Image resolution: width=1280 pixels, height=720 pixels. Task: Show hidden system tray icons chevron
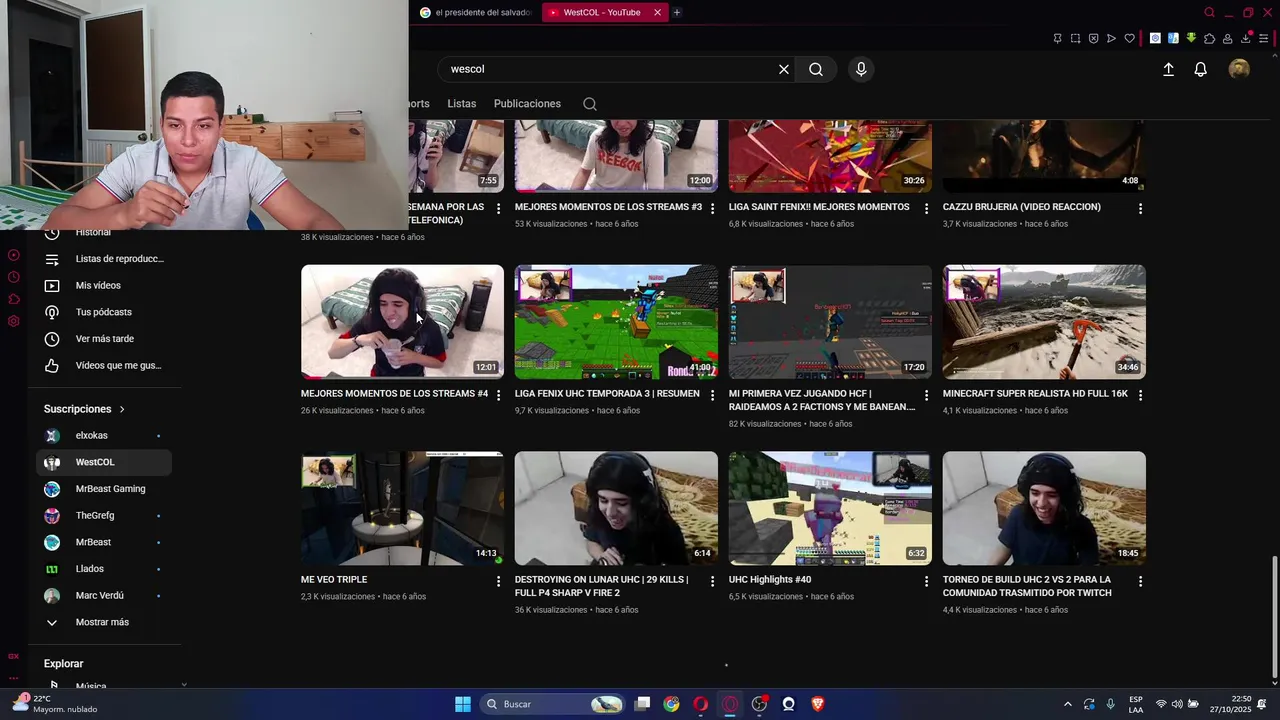pos(1067,704)
